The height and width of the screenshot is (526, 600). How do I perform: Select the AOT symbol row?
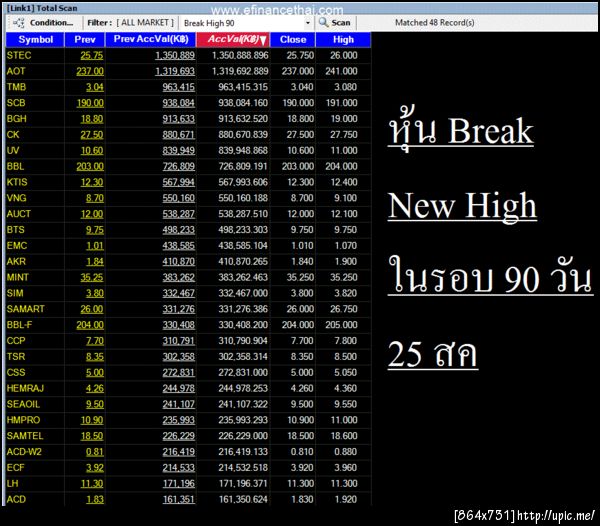pos(16,71)
